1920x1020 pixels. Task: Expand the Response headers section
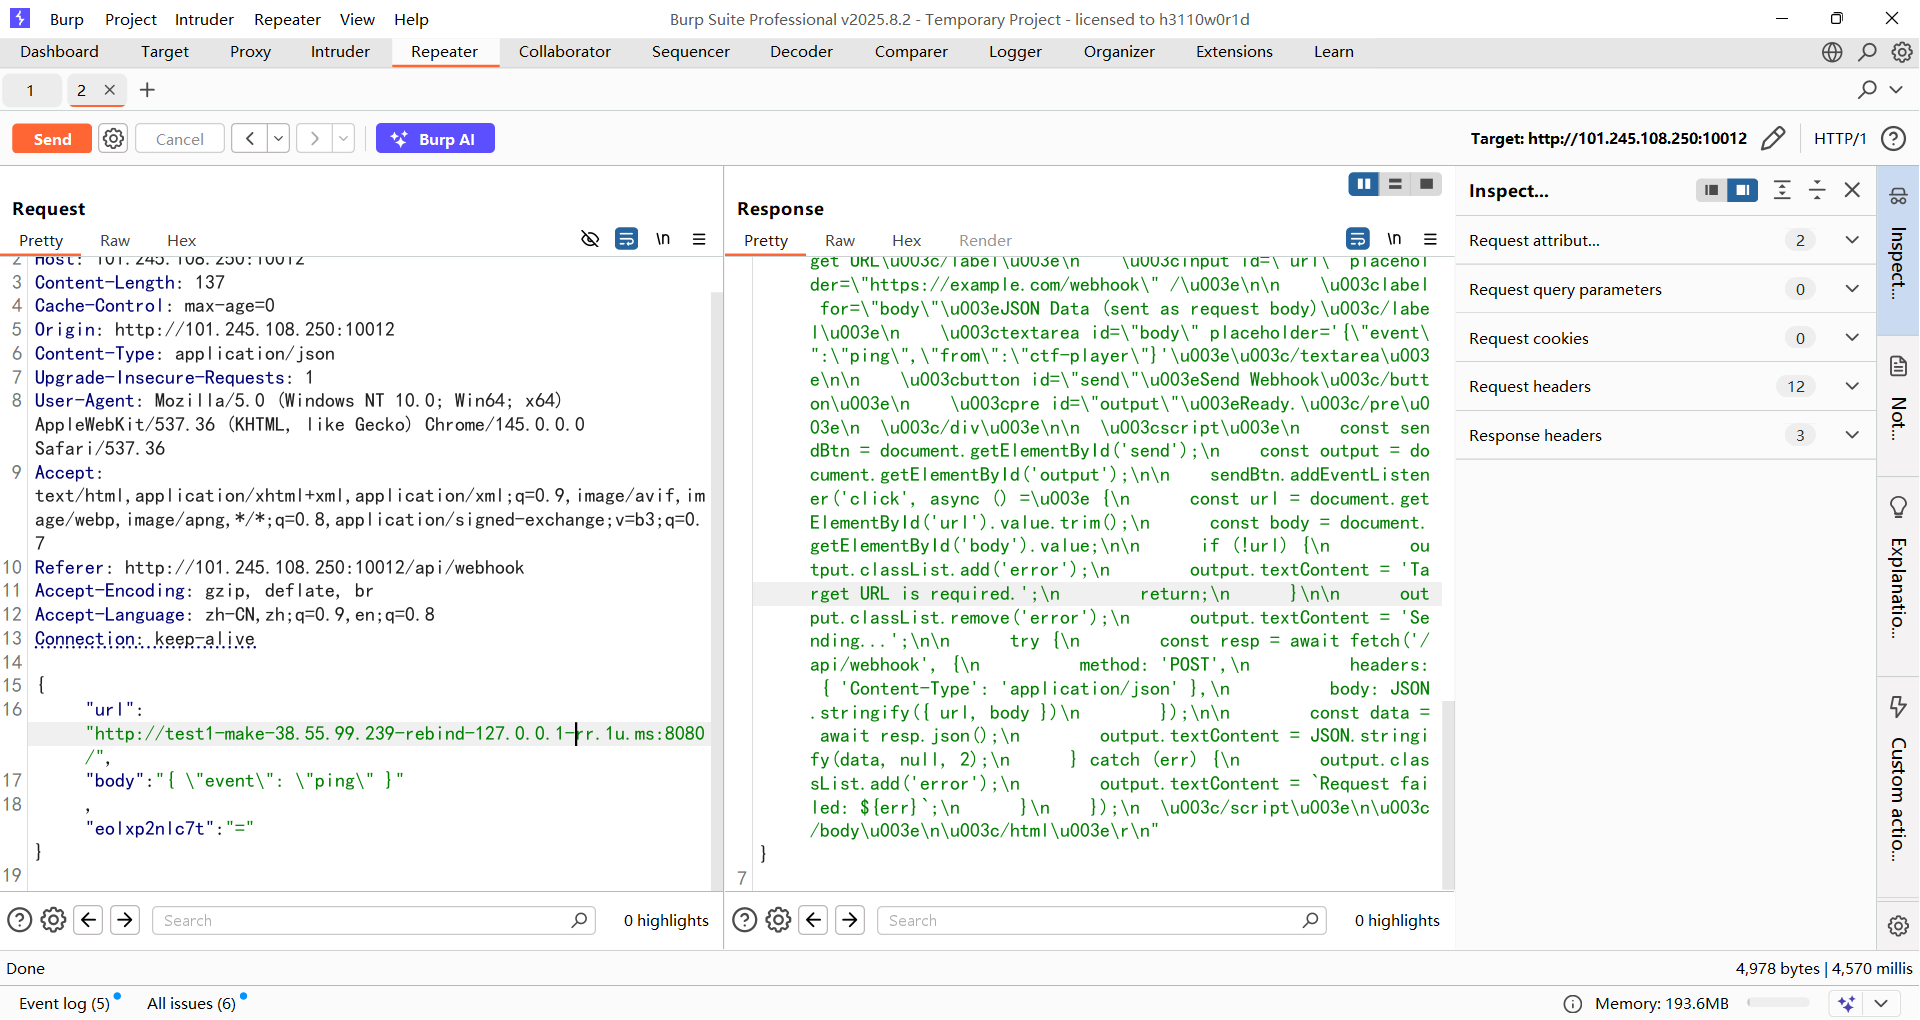click(1851, 435)
